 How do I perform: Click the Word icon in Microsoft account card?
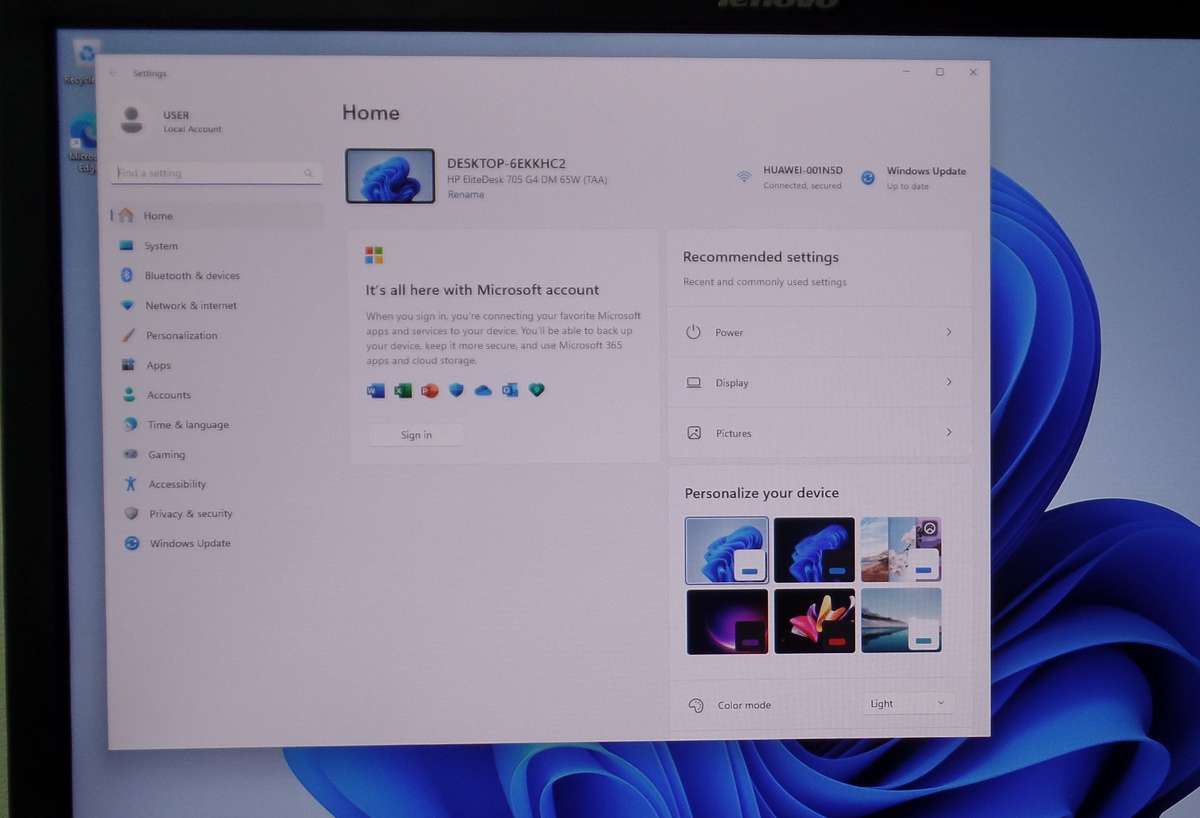click(376, 390)
